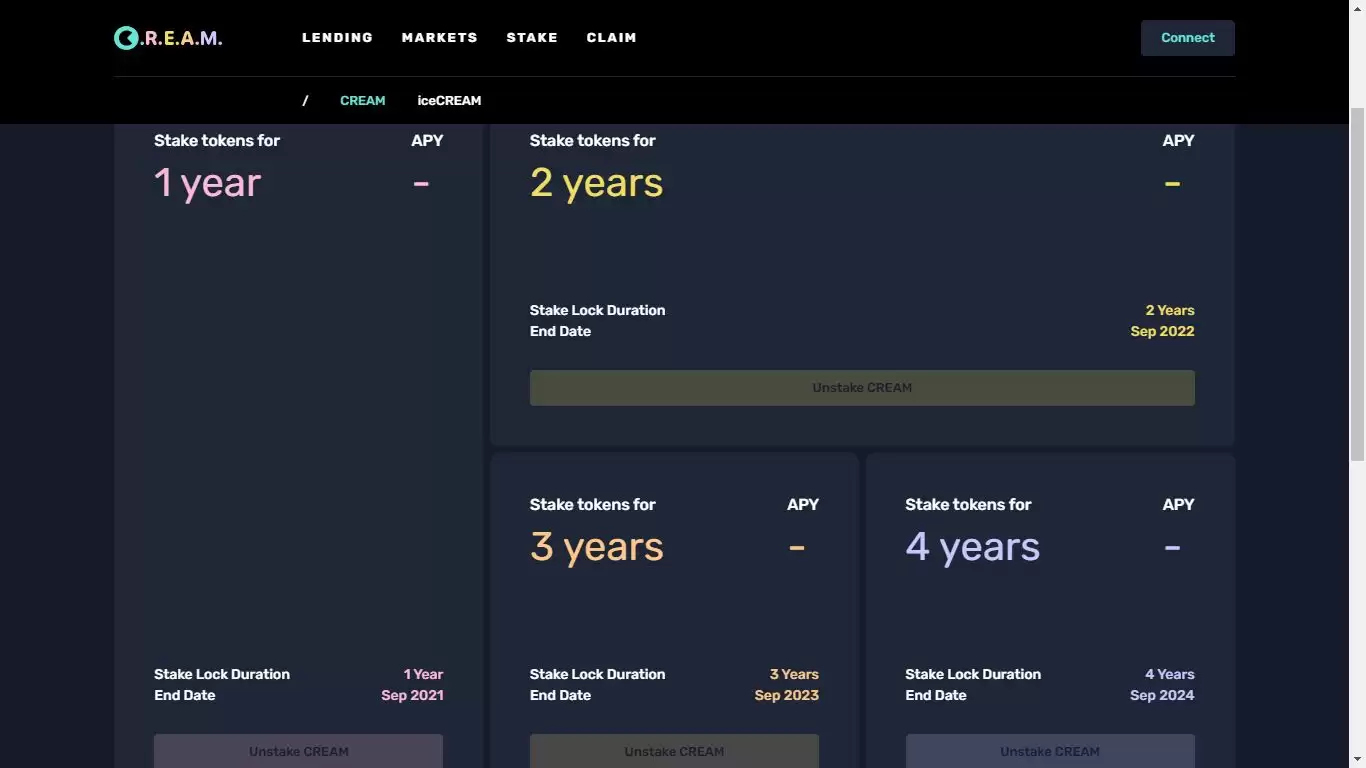Click the orange "3 years" heading
The width and height of the screenshot is (1366, 768).
pos(596,547)
